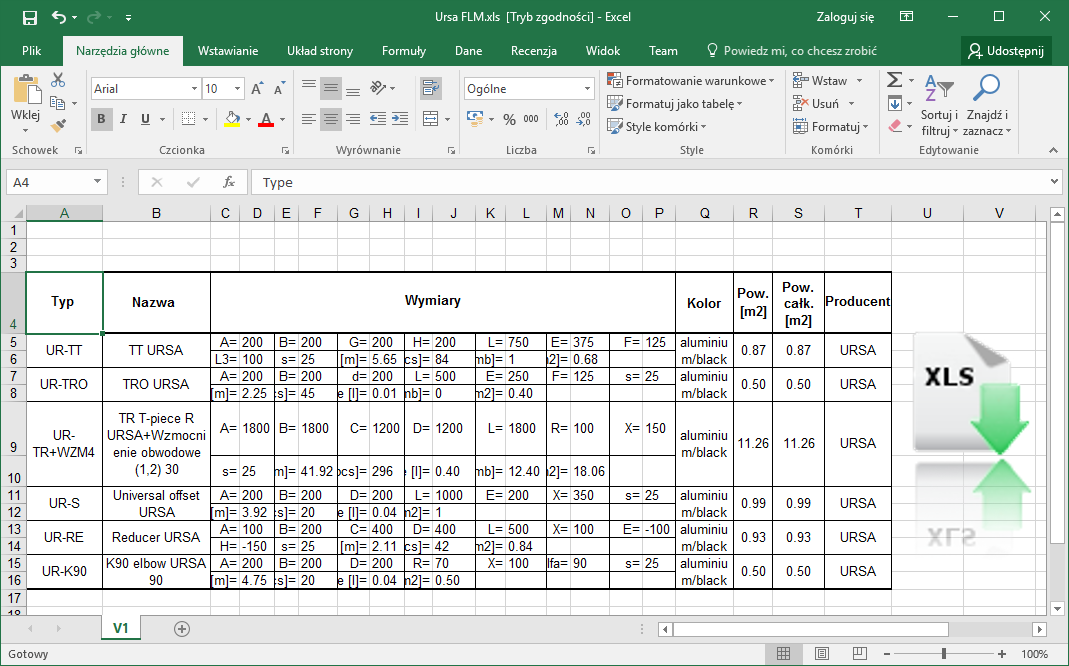
Task: Click the AutoSum sigma icon
Action: (894, 80)
